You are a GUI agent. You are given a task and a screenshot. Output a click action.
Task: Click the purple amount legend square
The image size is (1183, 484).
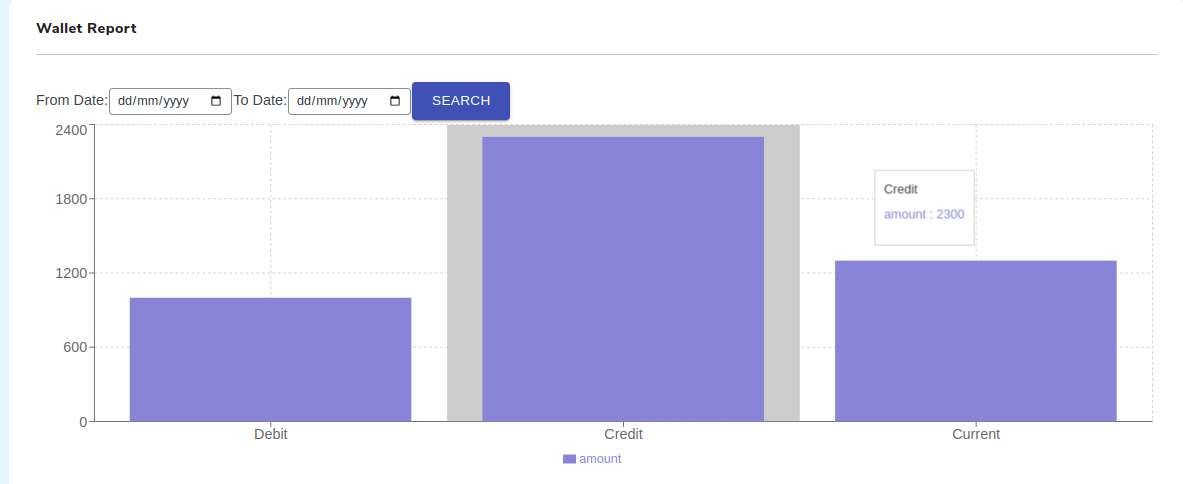click(x=569, y=459)
